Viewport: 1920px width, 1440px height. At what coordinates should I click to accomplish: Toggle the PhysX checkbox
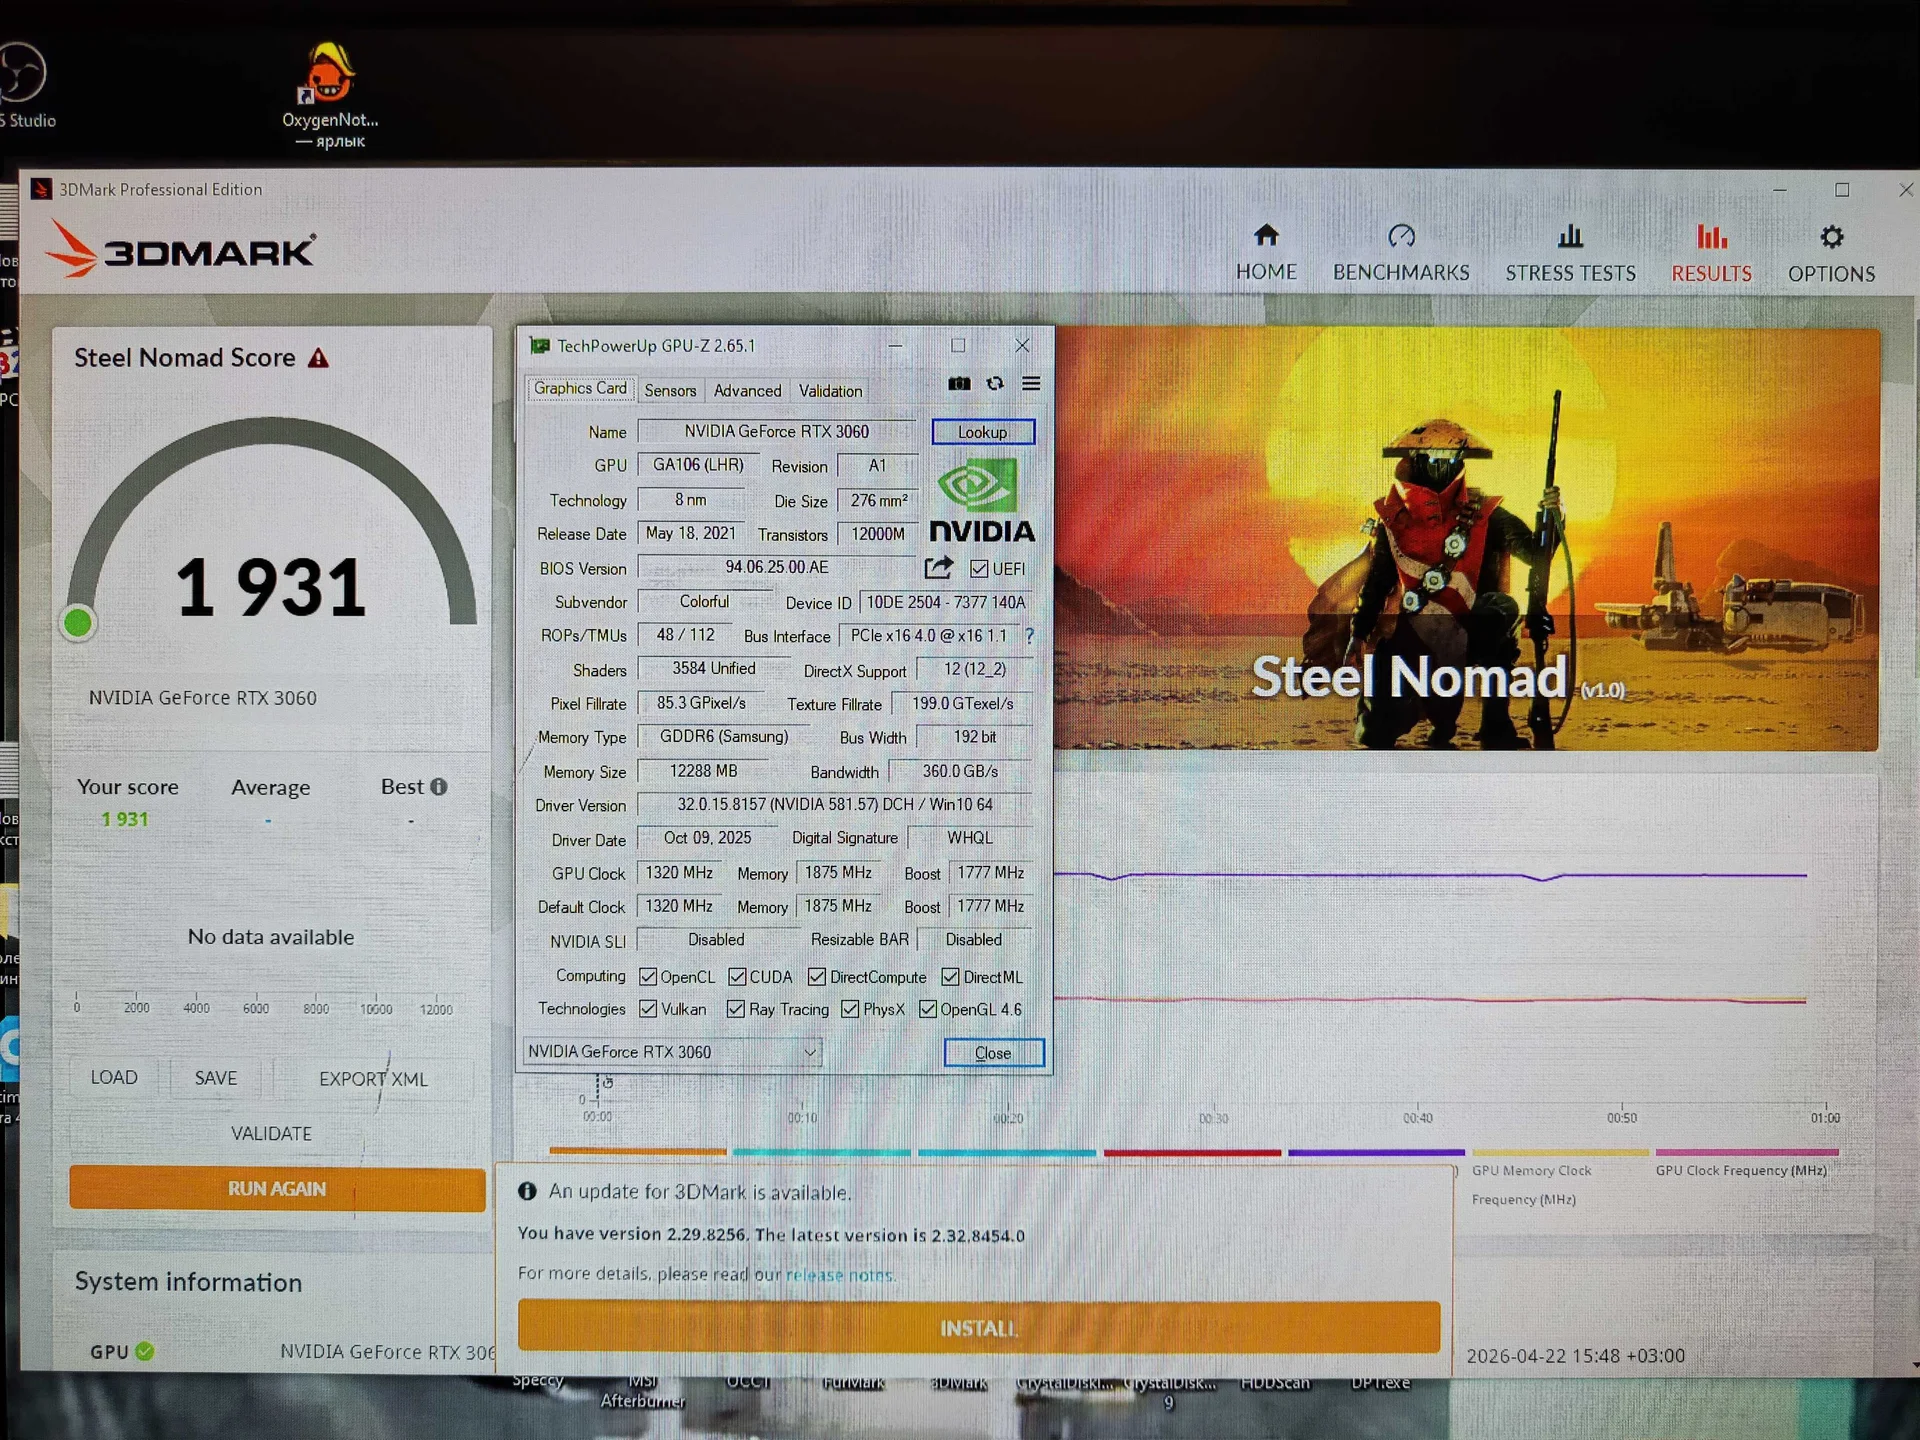point(850,1009)
